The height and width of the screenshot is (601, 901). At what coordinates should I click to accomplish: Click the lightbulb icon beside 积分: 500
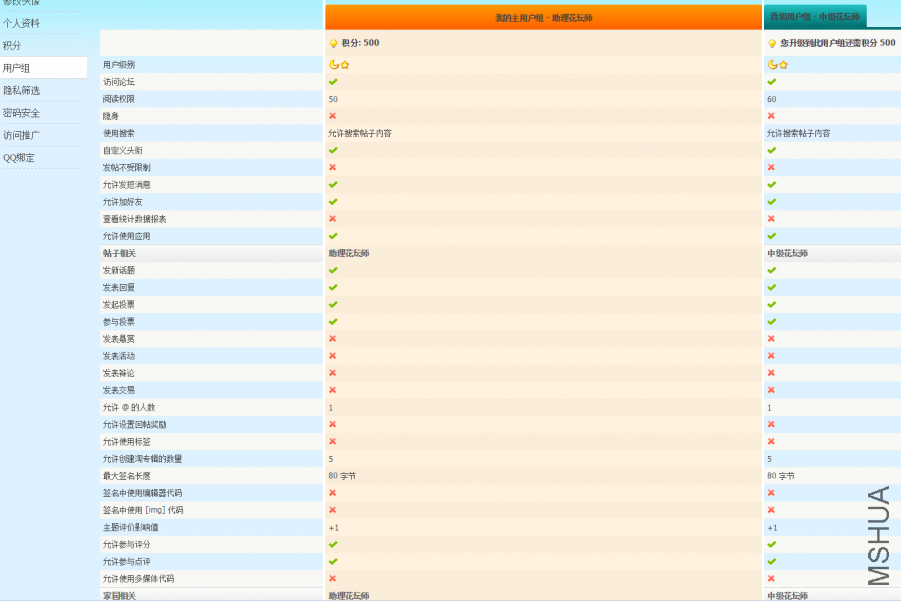333,44
